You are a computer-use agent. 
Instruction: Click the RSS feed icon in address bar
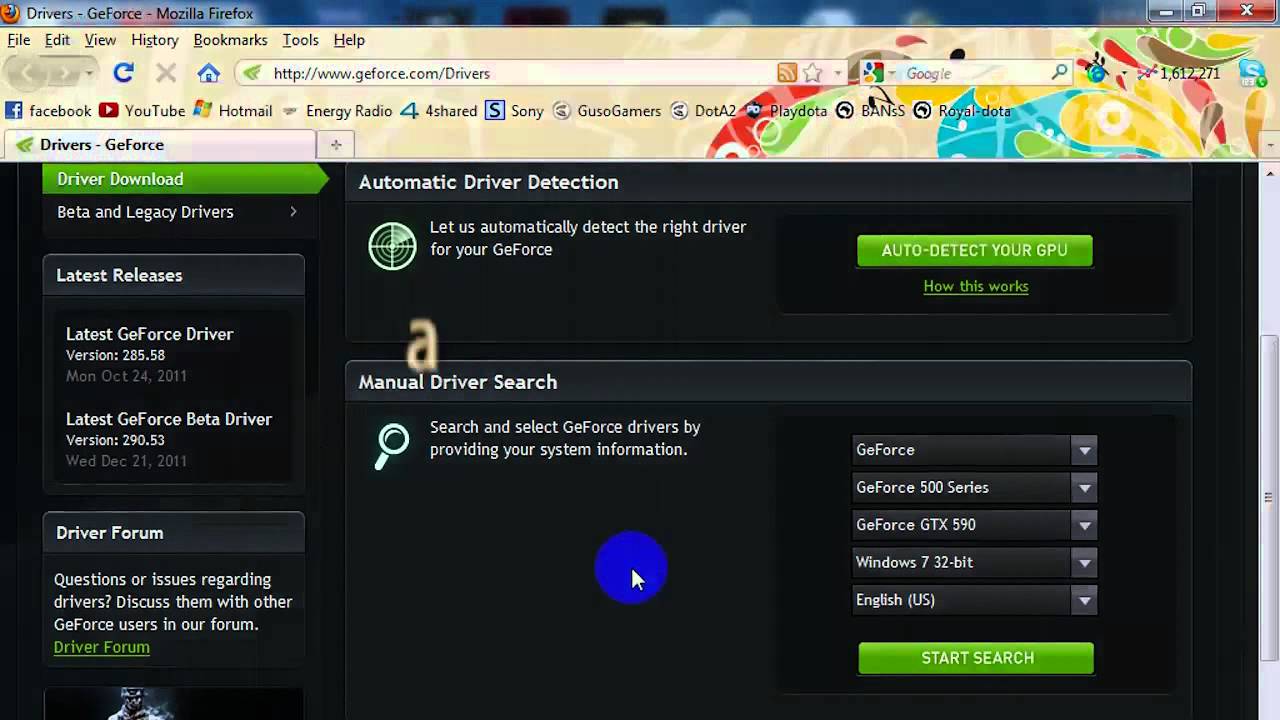pos(787,73)
